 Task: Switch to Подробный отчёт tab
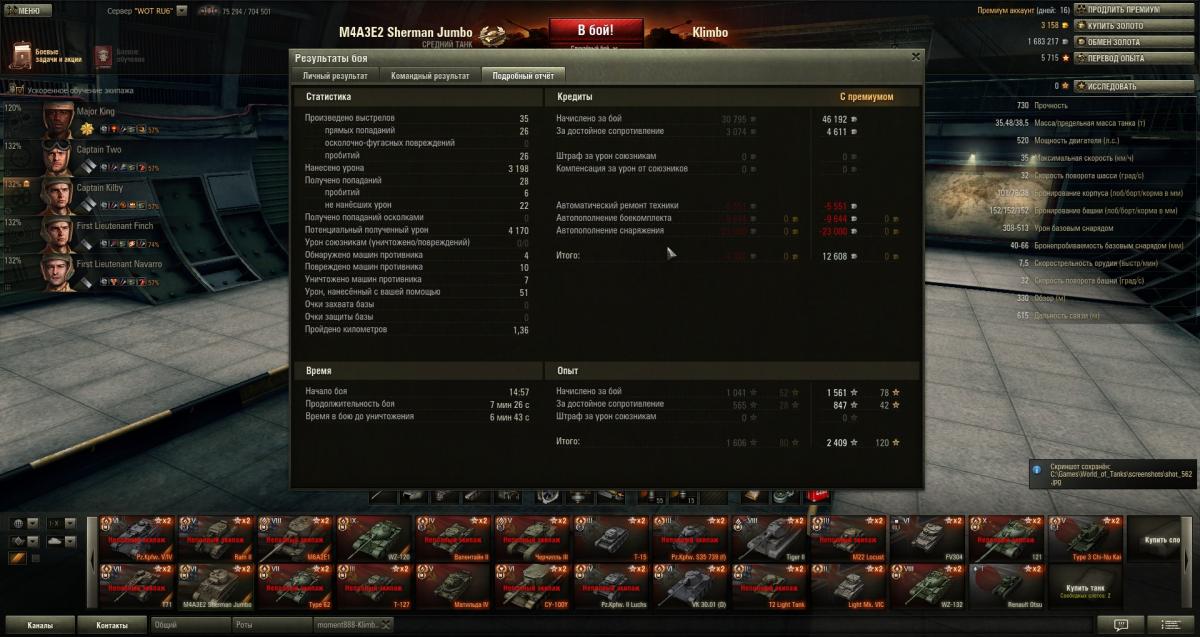[x=523, y=76]
